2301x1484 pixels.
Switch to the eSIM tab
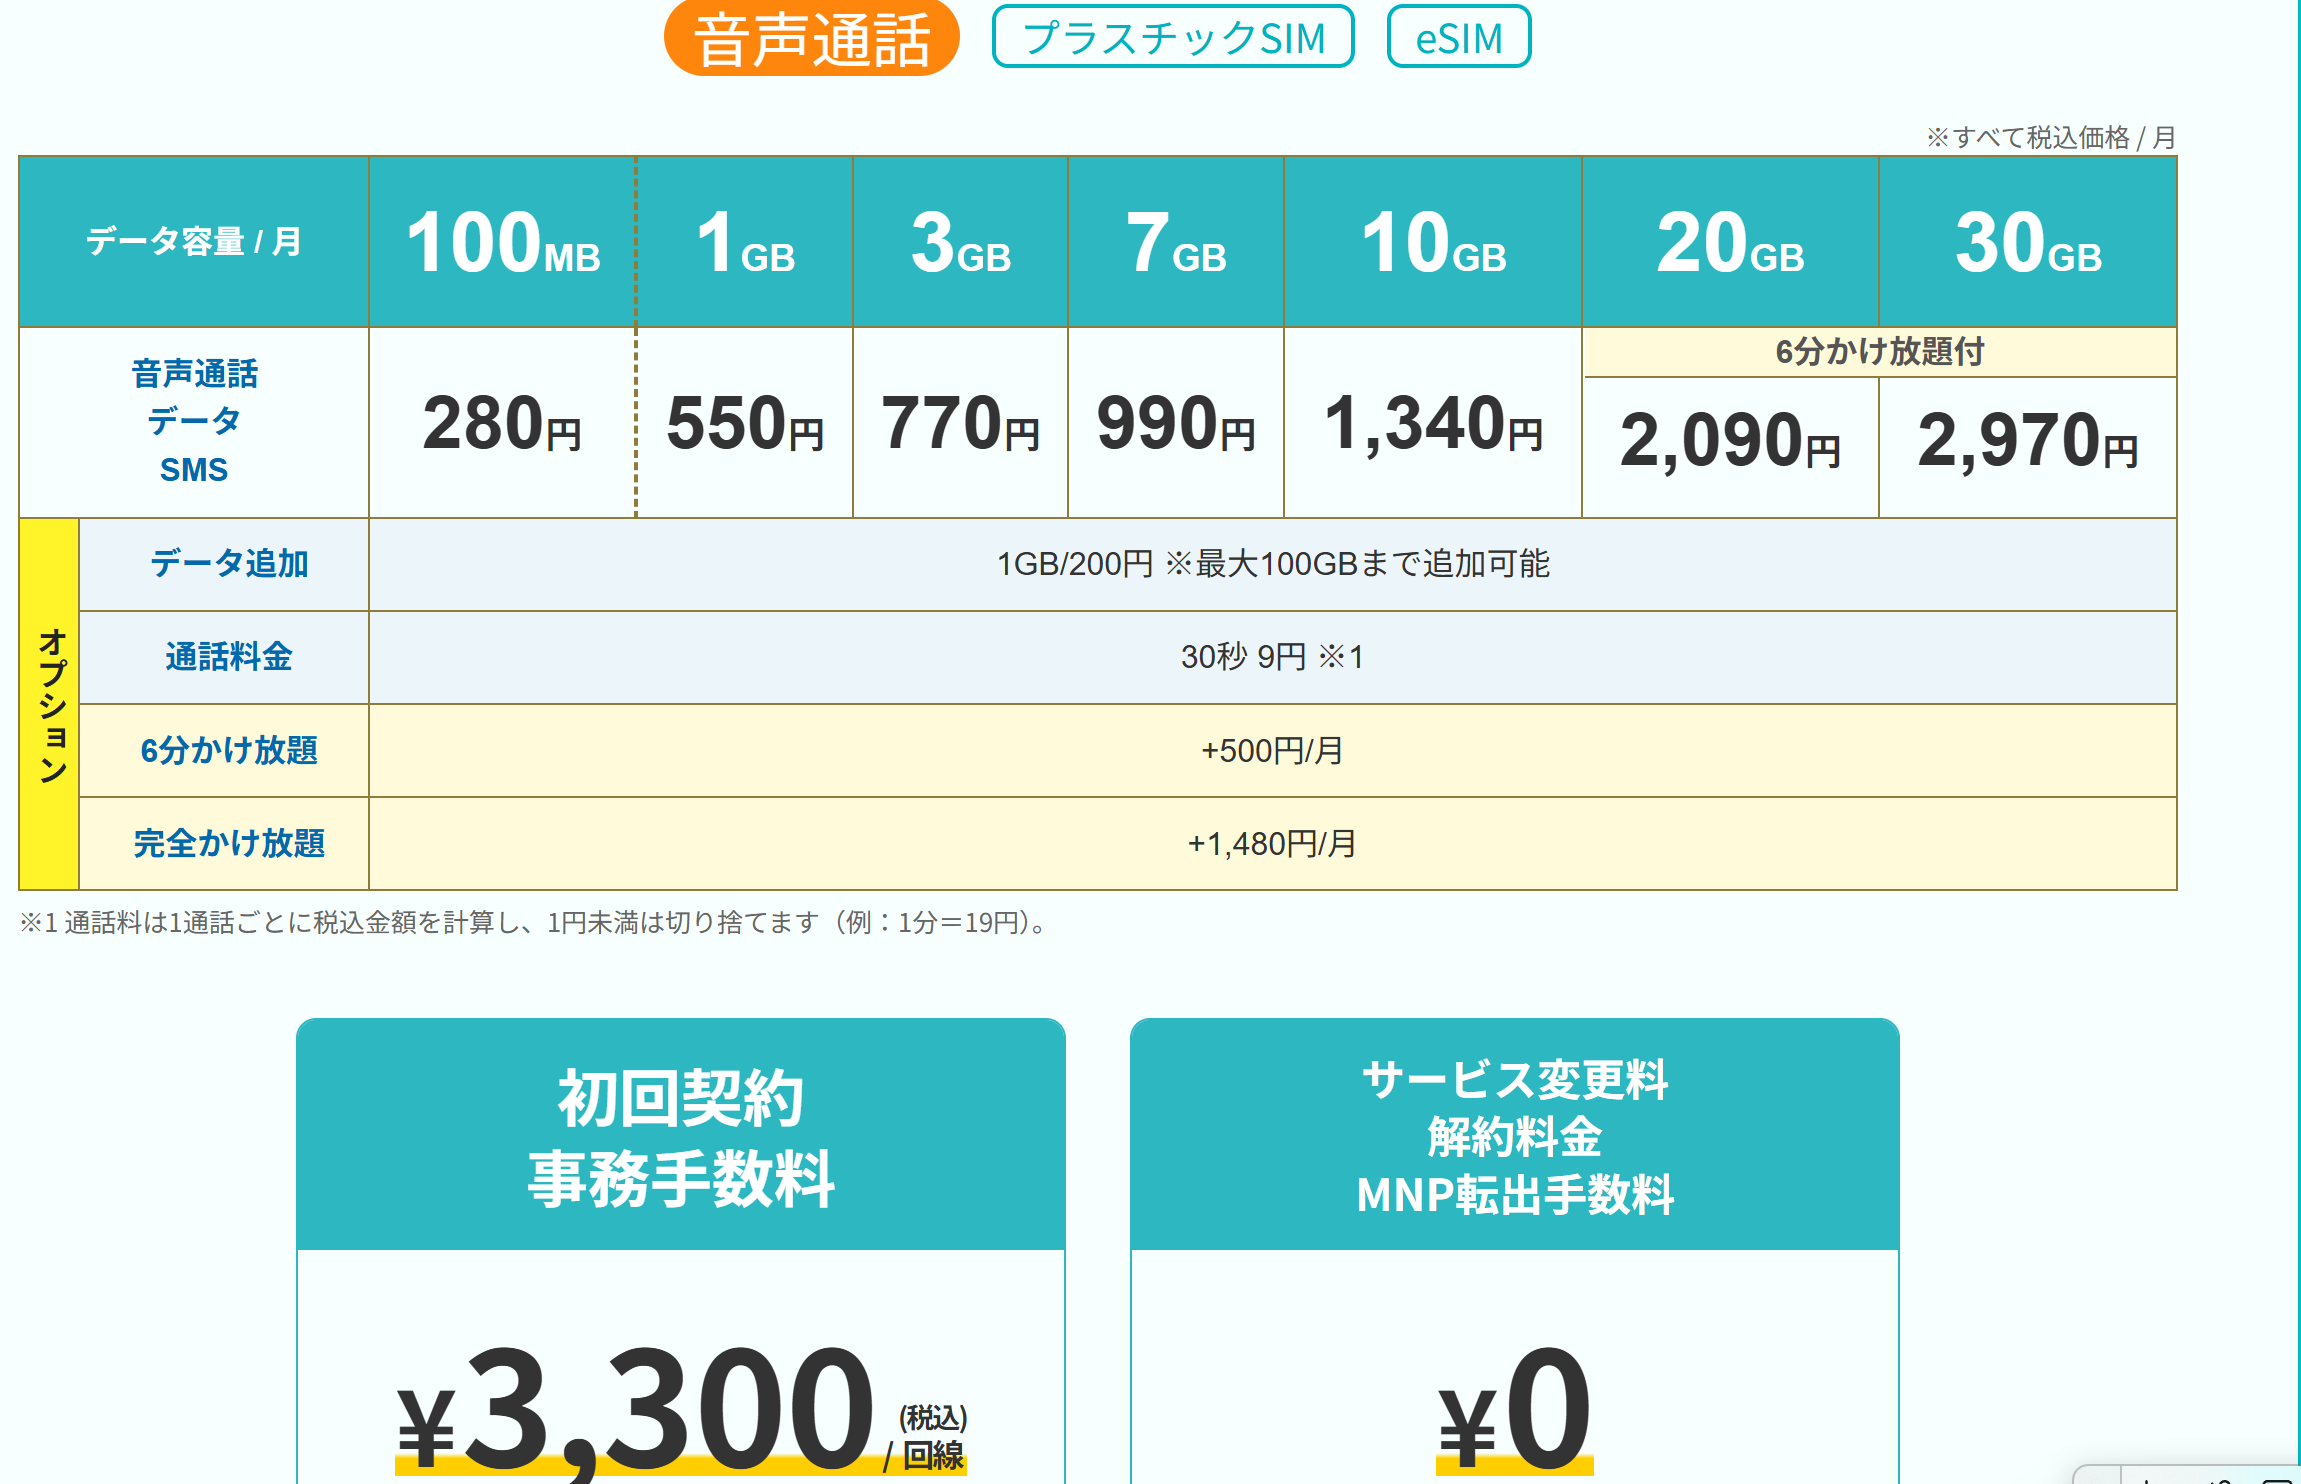tap(1458, 38)
